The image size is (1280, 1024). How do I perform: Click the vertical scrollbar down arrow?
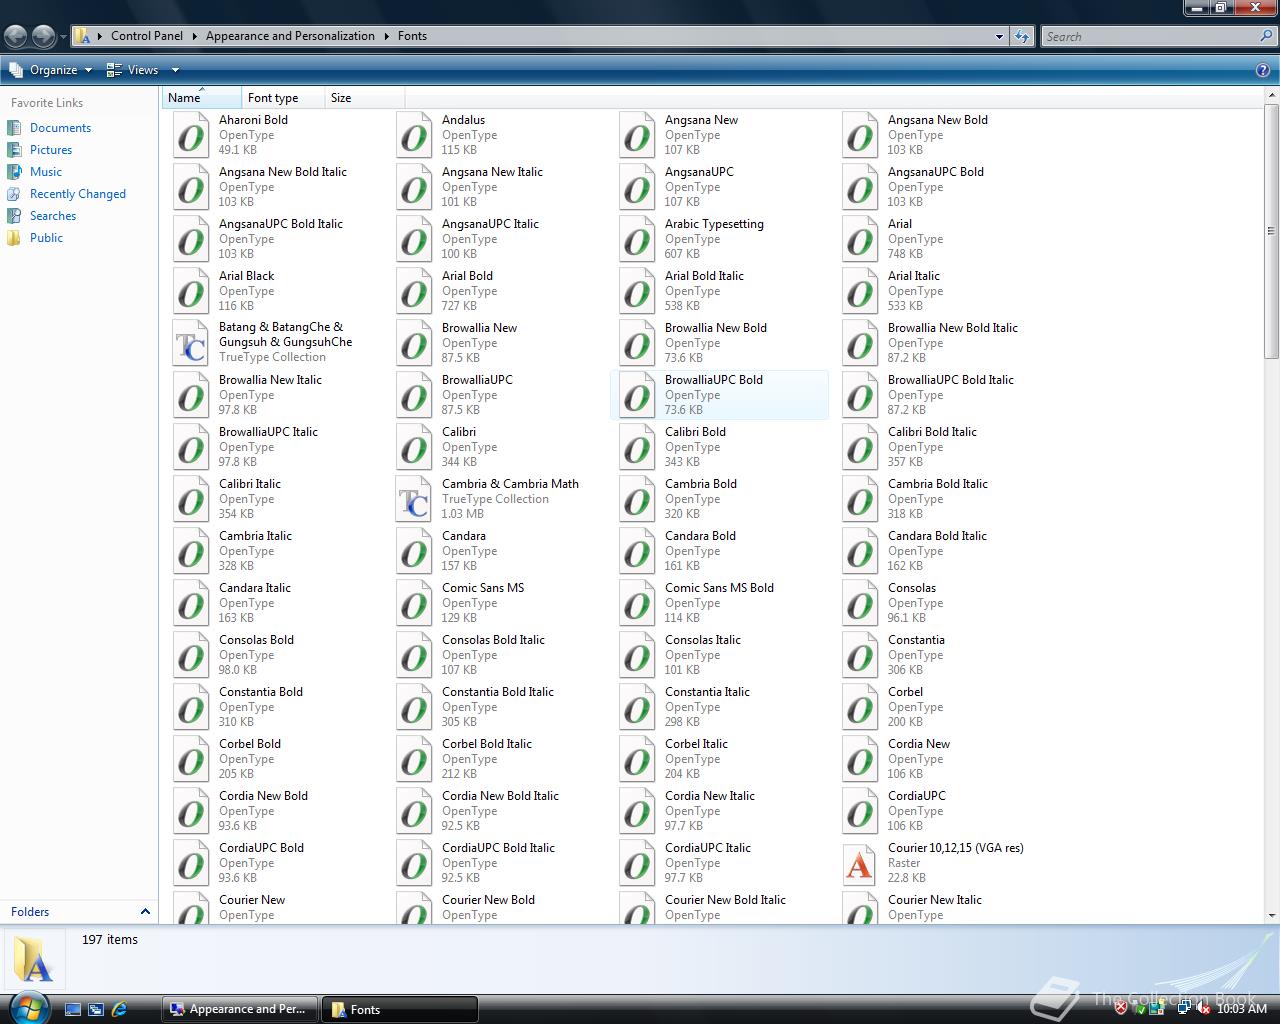[x=1272, y=915]
